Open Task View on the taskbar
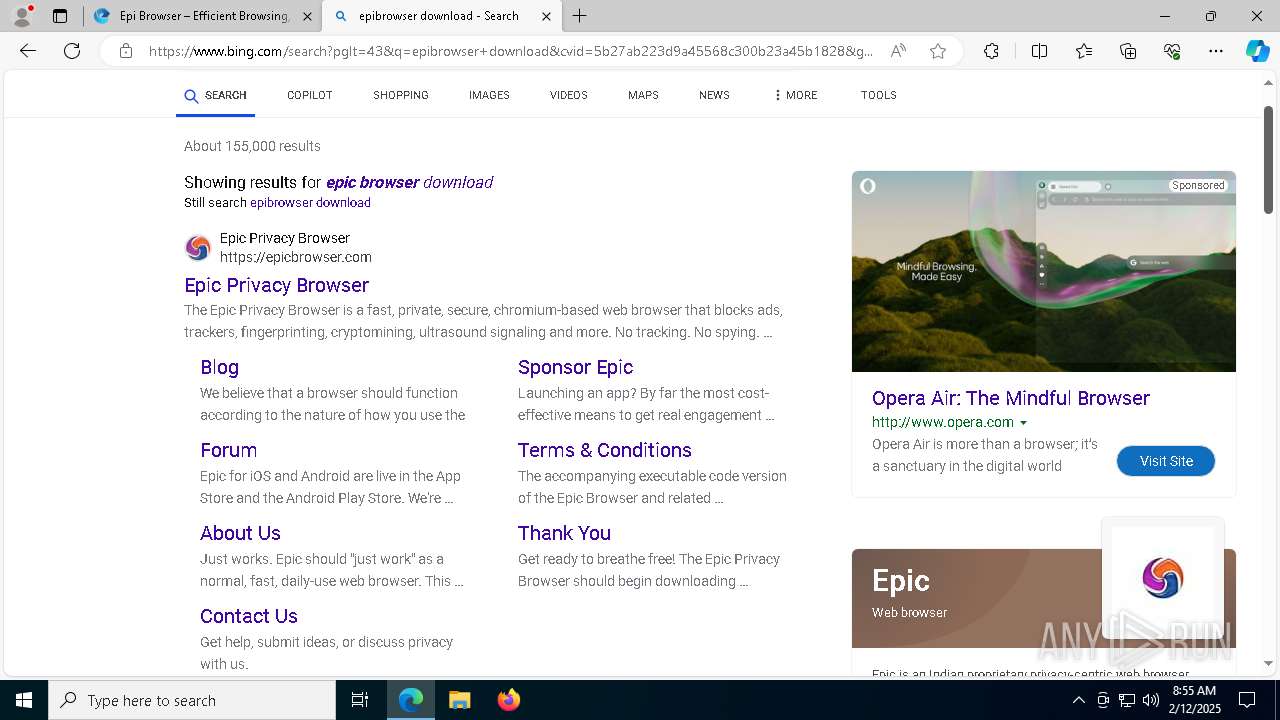1280x720 pixels. pyautogui.click(x=360, y=700)
